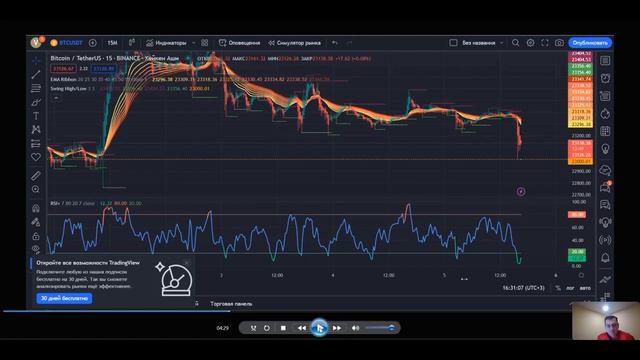The image size is (640, 360).
Task: Open private chats with notification badge
Action: pos(605,187)
